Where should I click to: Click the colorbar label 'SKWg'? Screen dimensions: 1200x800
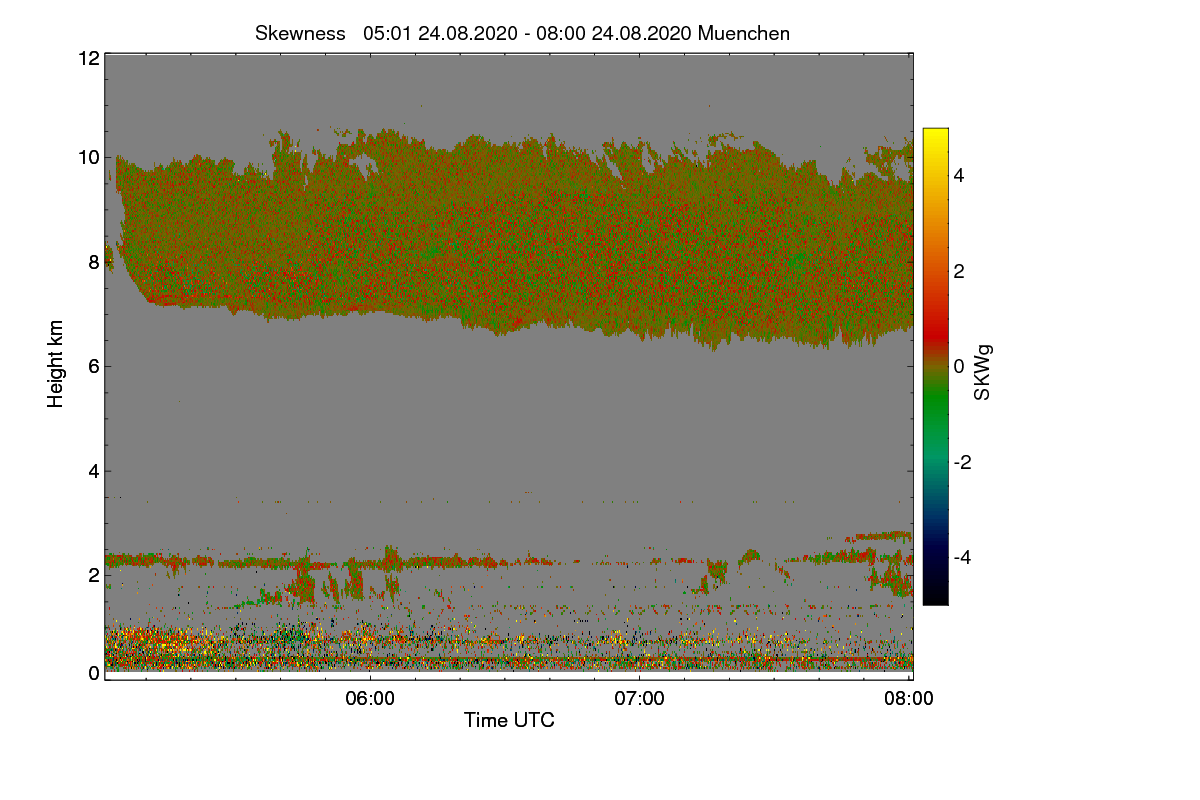click(983, 373)
